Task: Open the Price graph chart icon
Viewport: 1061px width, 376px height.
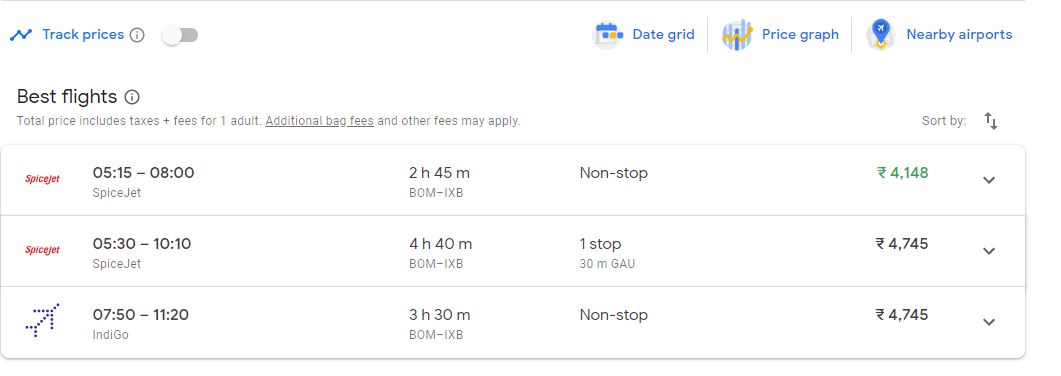Action: [x=737, y=34]
